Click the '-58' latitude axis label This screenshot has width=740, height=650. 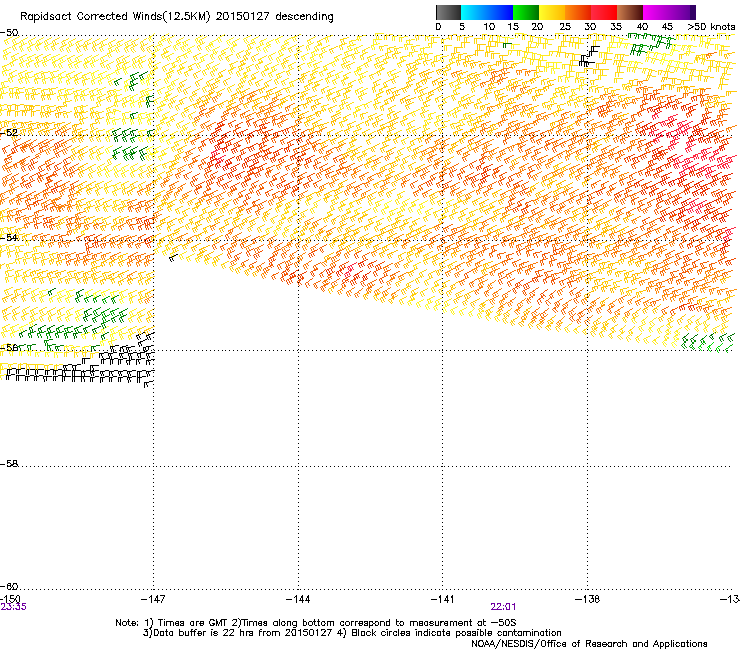pos(9,464)
